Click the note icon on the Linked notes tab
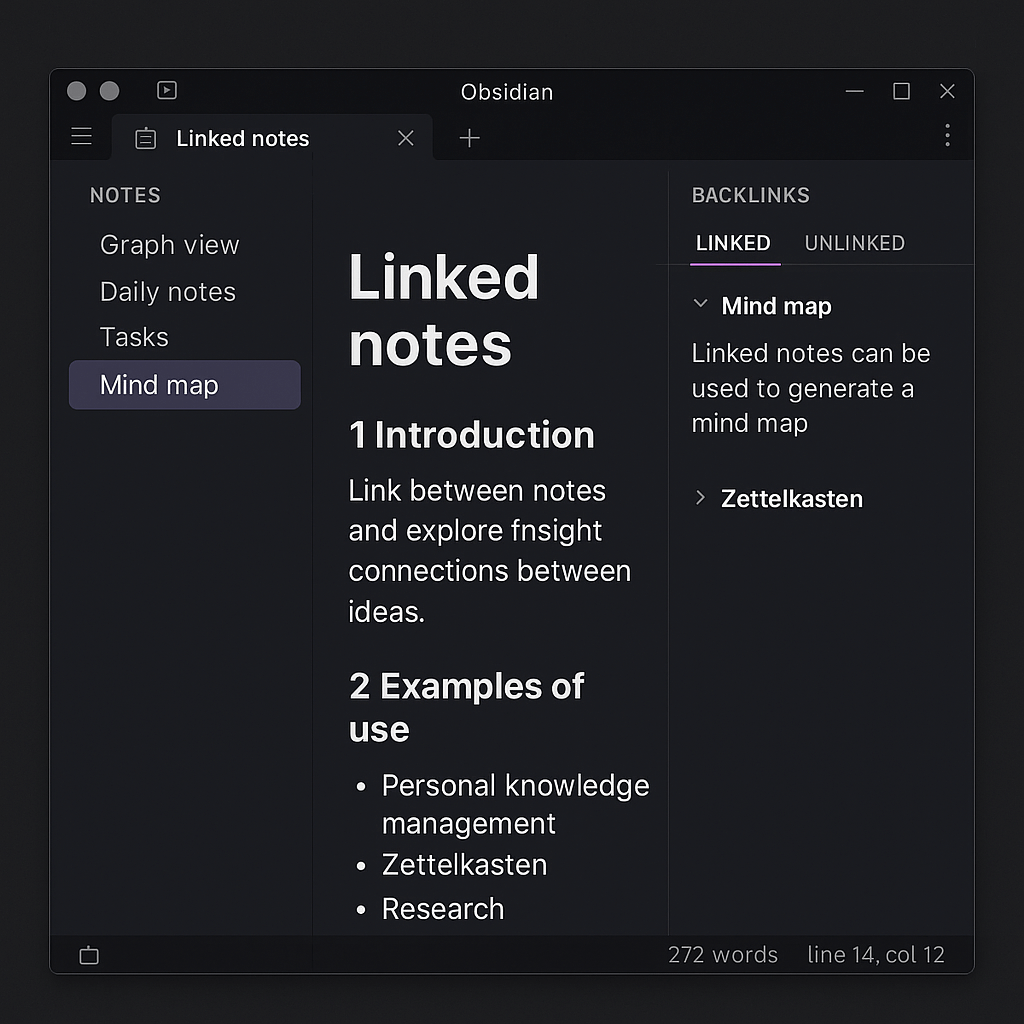Viewport: 1024px width, 1024px height. tap(145, 139)
